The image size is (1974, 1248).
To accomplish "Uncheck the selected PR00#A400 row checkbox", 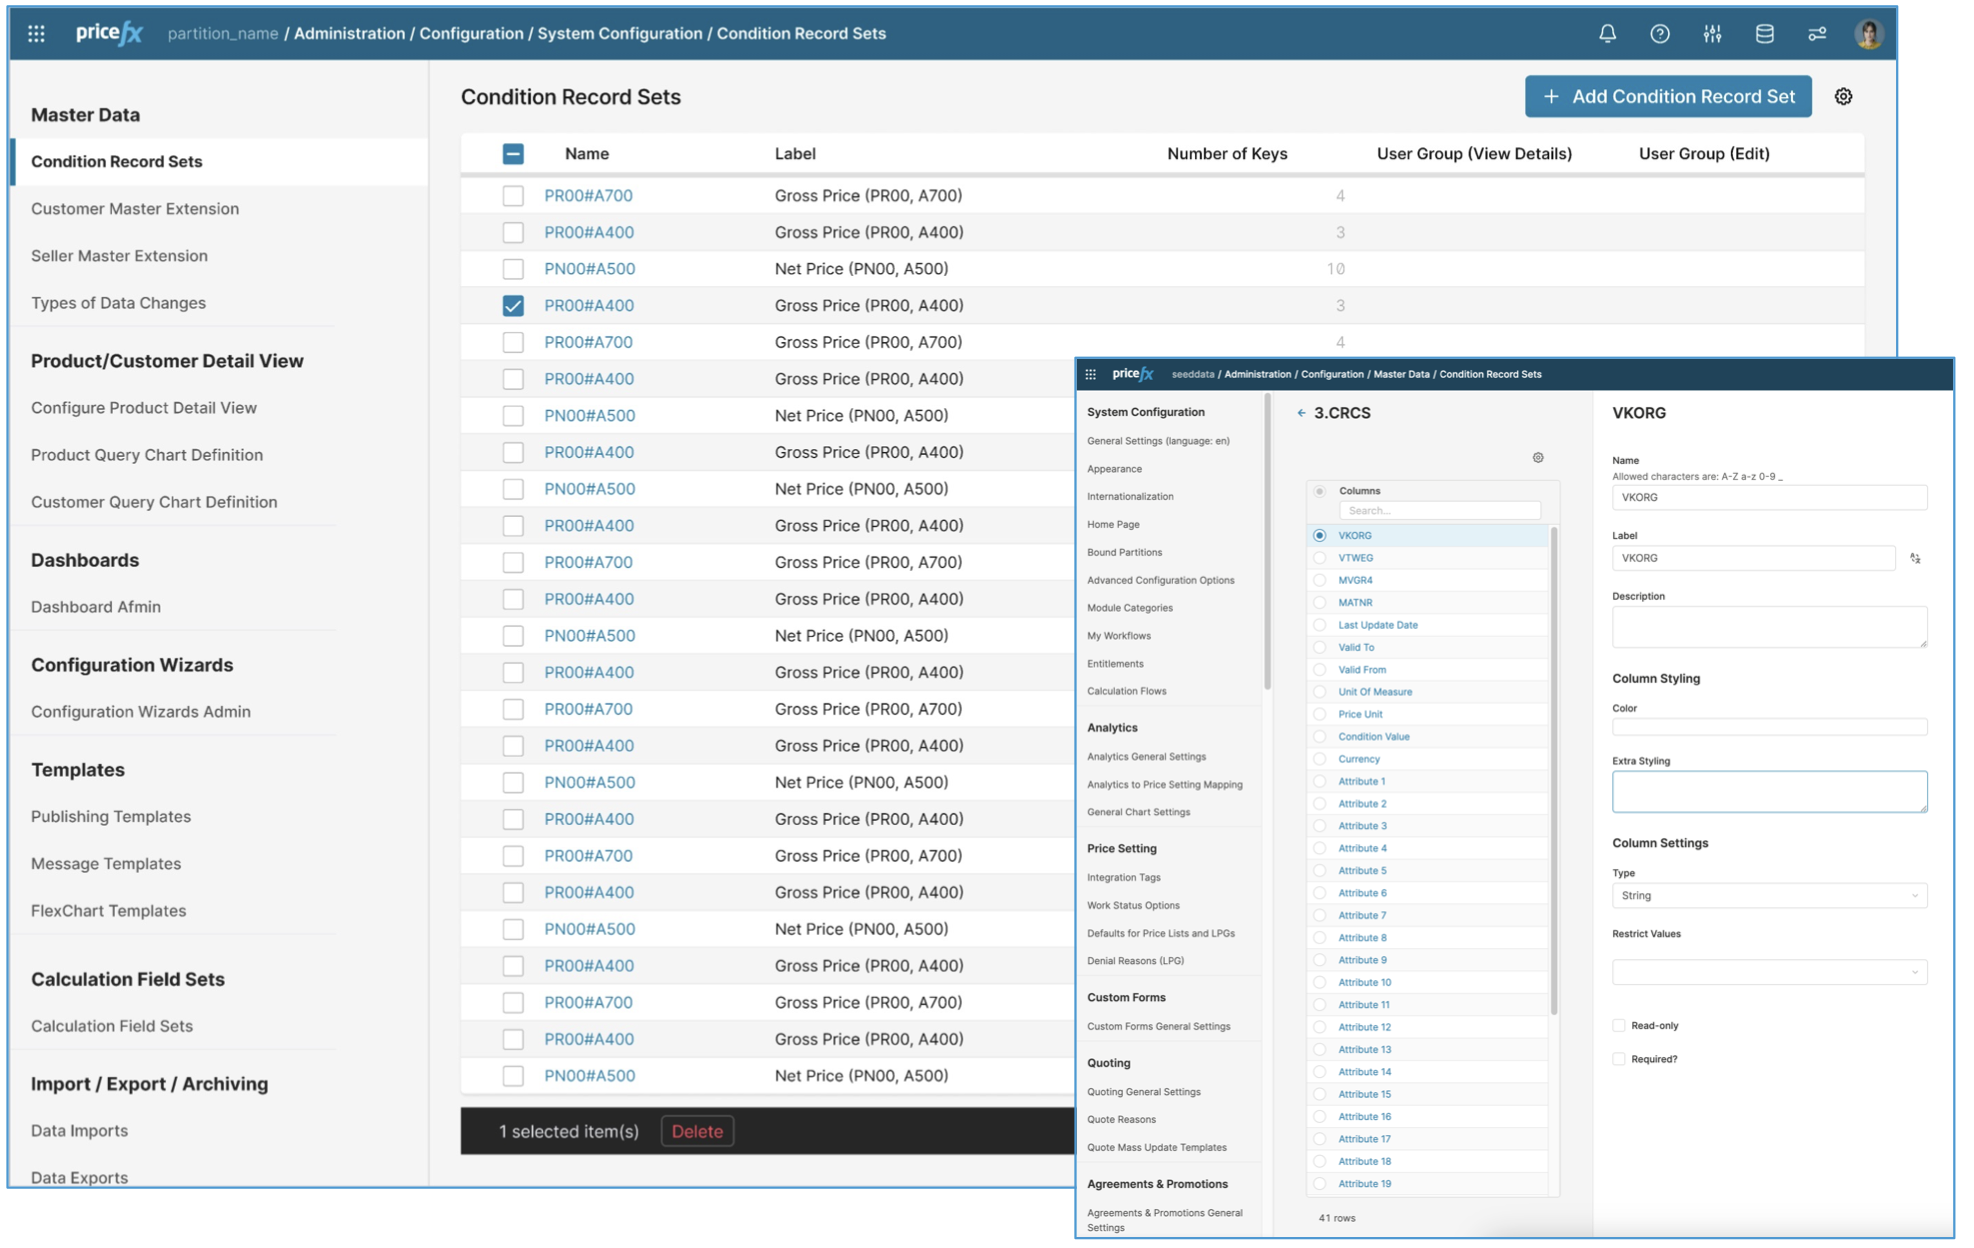I will pyautogui.click(x=513, y=305).
